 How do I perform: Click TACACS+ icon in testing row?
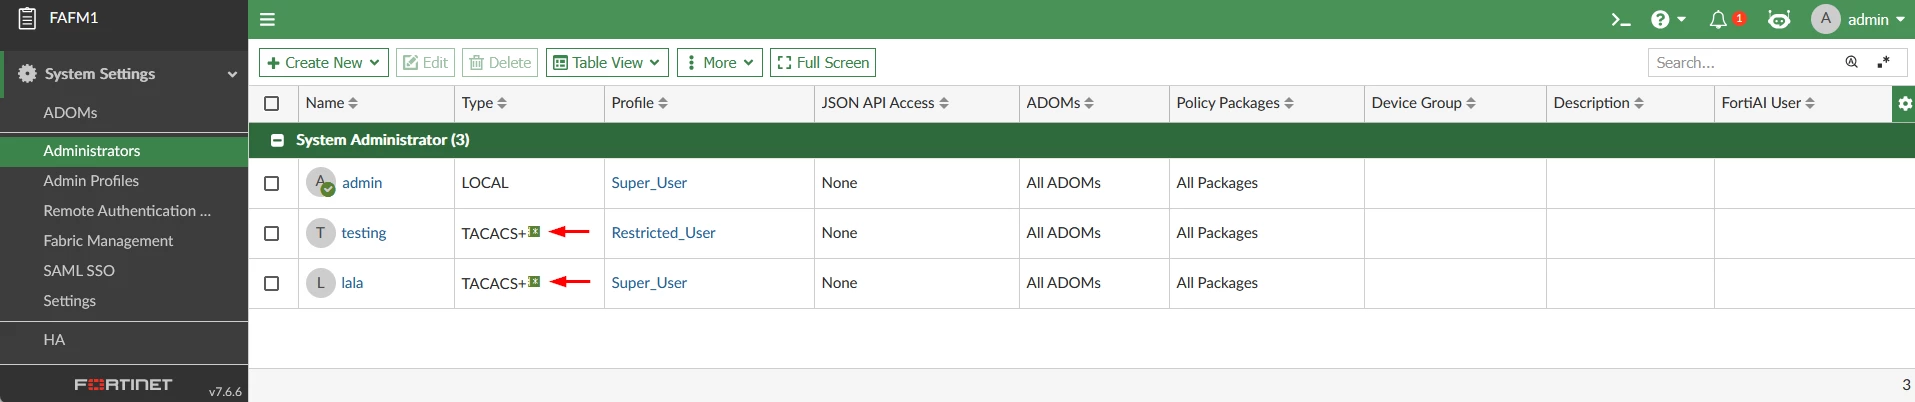(x=534, y=232)
